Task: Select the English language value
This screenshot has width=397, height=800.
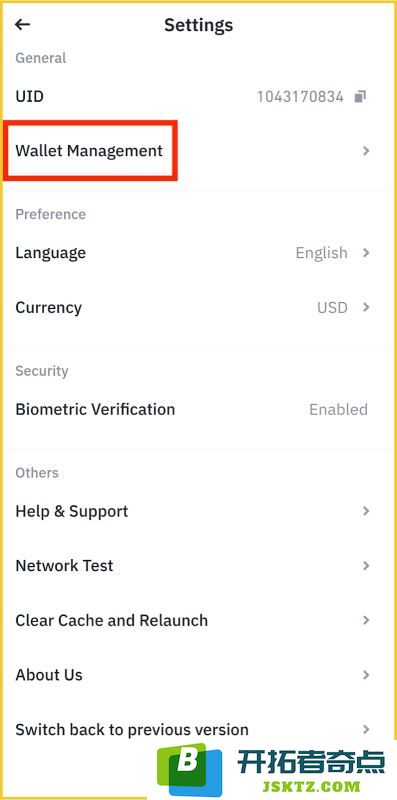Action: tap(321, 253)
